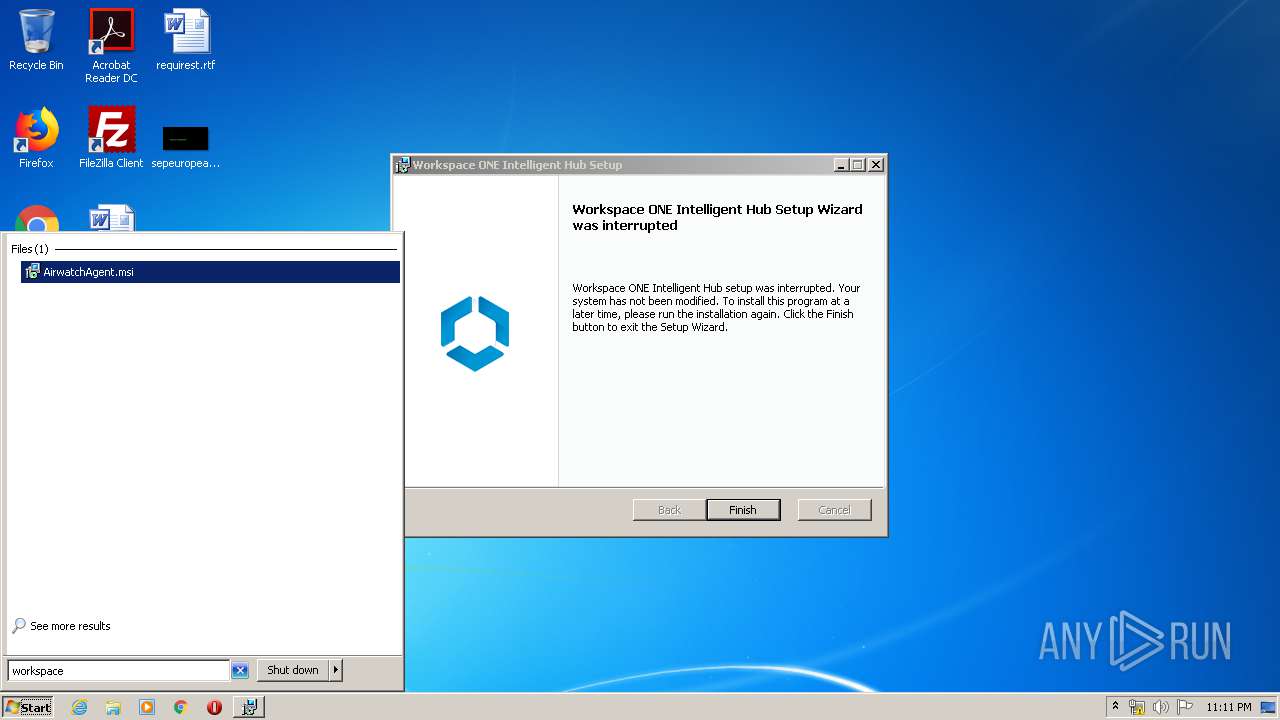Viewport: 1280px width, 720px height.
Task: Open Windows Media Player taskbar icon
Action: [x=147, y=707]
